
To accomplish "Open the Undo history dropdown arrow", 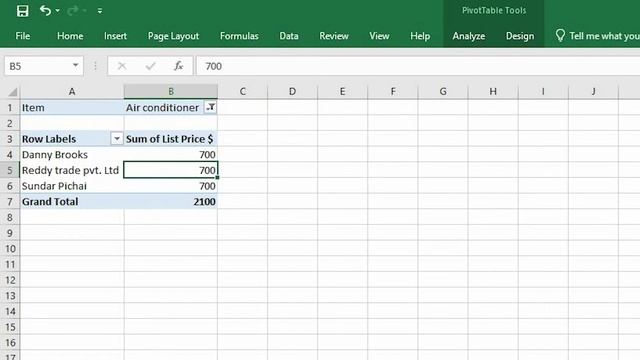I will point(58,11).
